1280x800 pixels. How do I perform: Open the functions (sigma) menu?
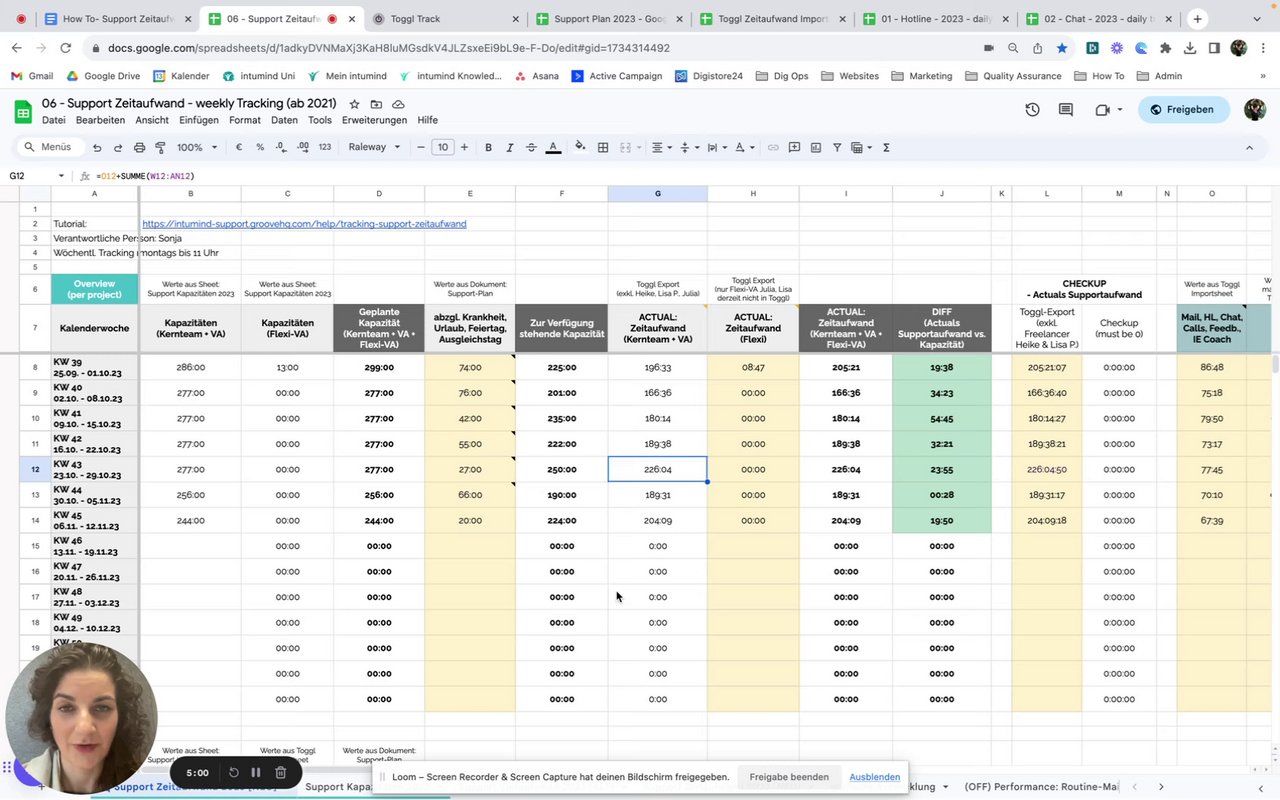point(886,147)
